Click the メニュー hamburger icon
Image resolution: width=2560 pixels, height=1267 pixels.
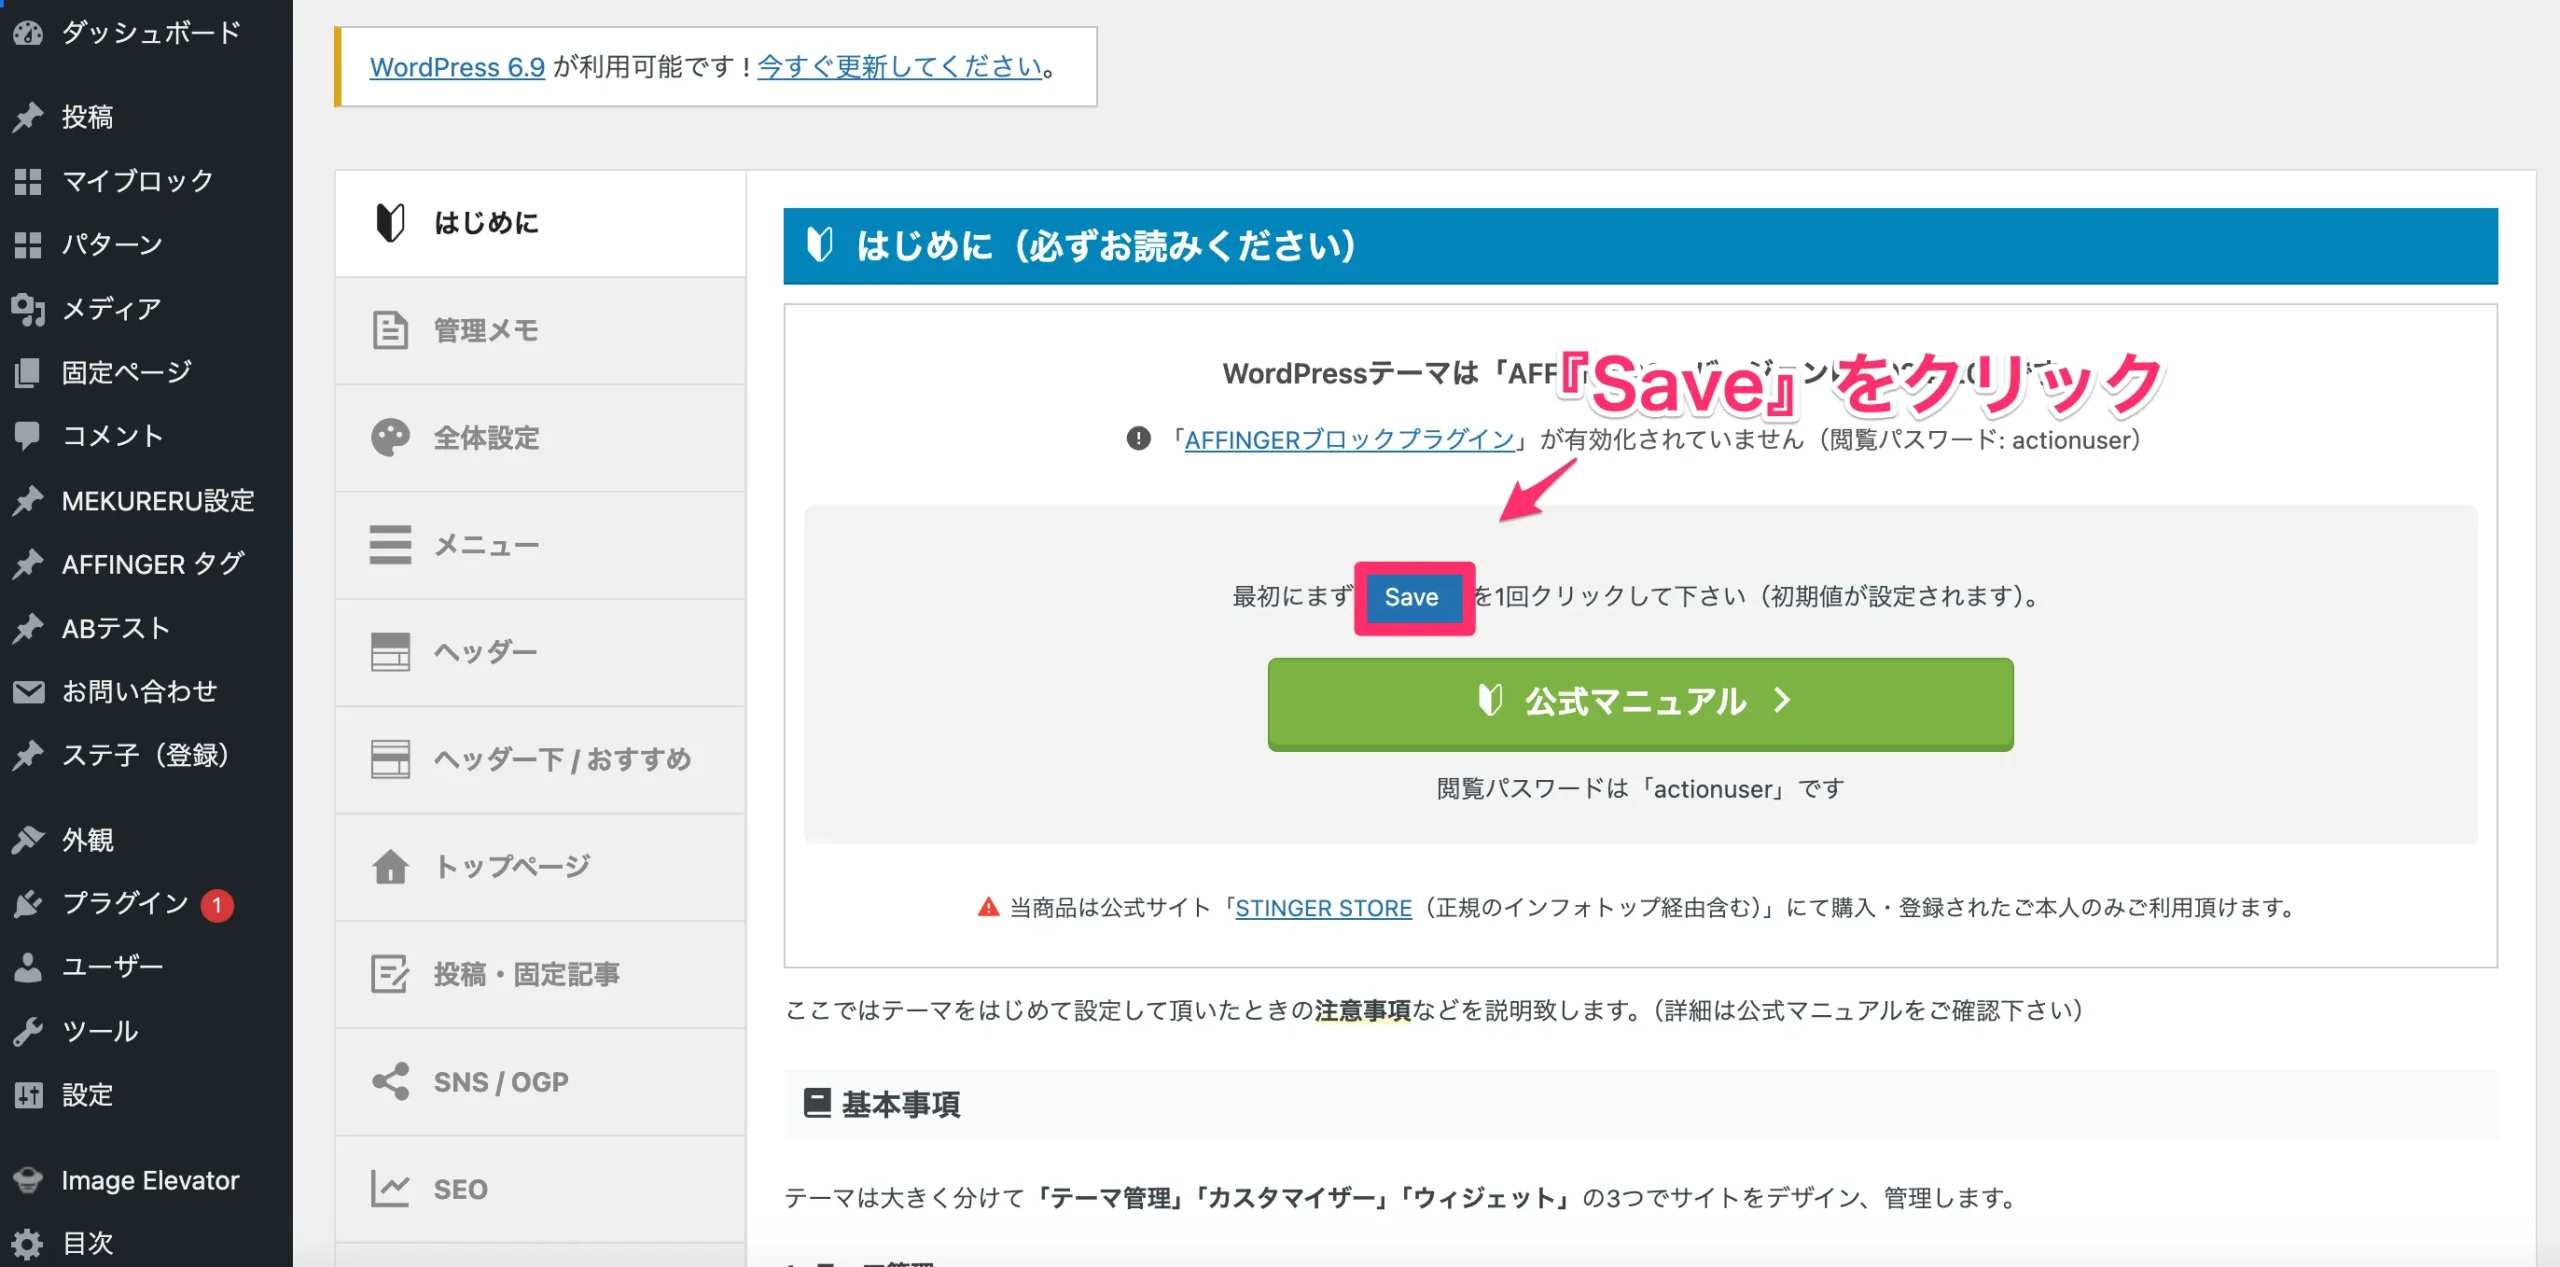click(390, 545)
